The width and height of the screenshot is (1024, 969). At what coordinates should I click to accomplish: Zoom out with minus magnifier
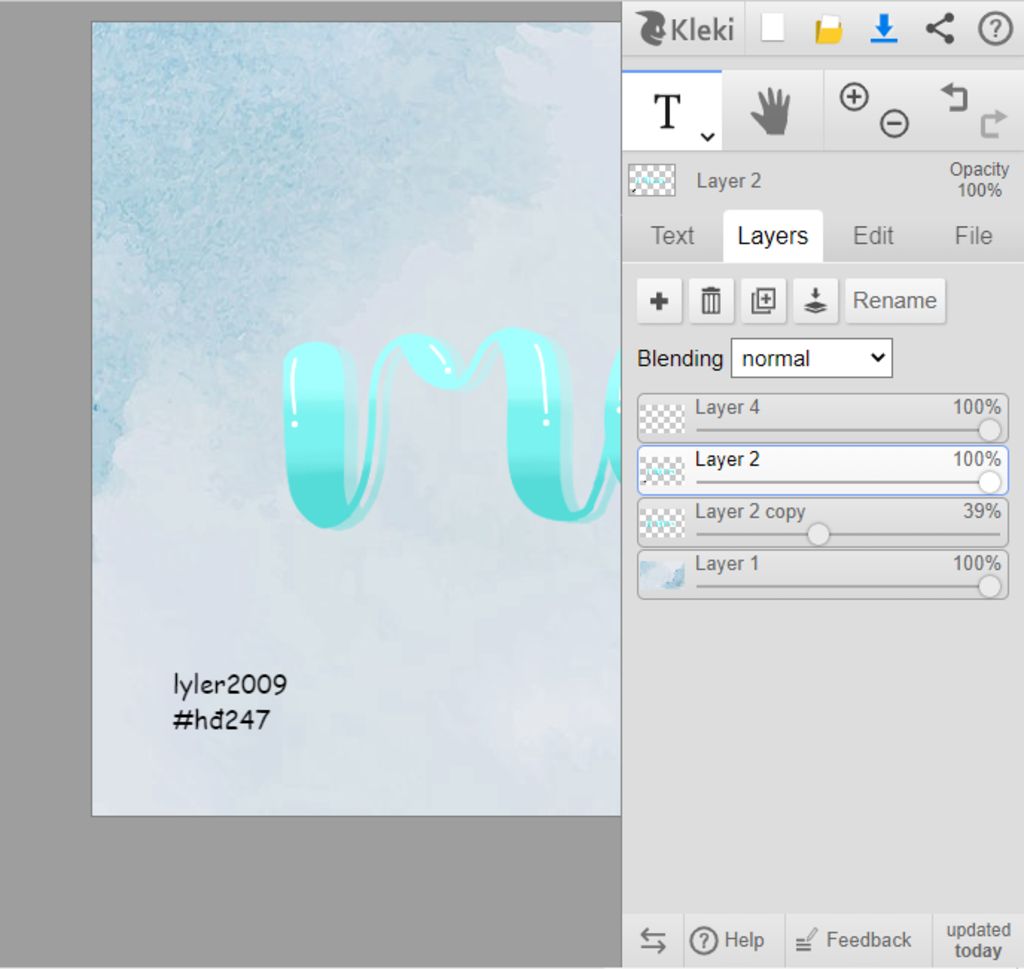click(x=894, y=123)
